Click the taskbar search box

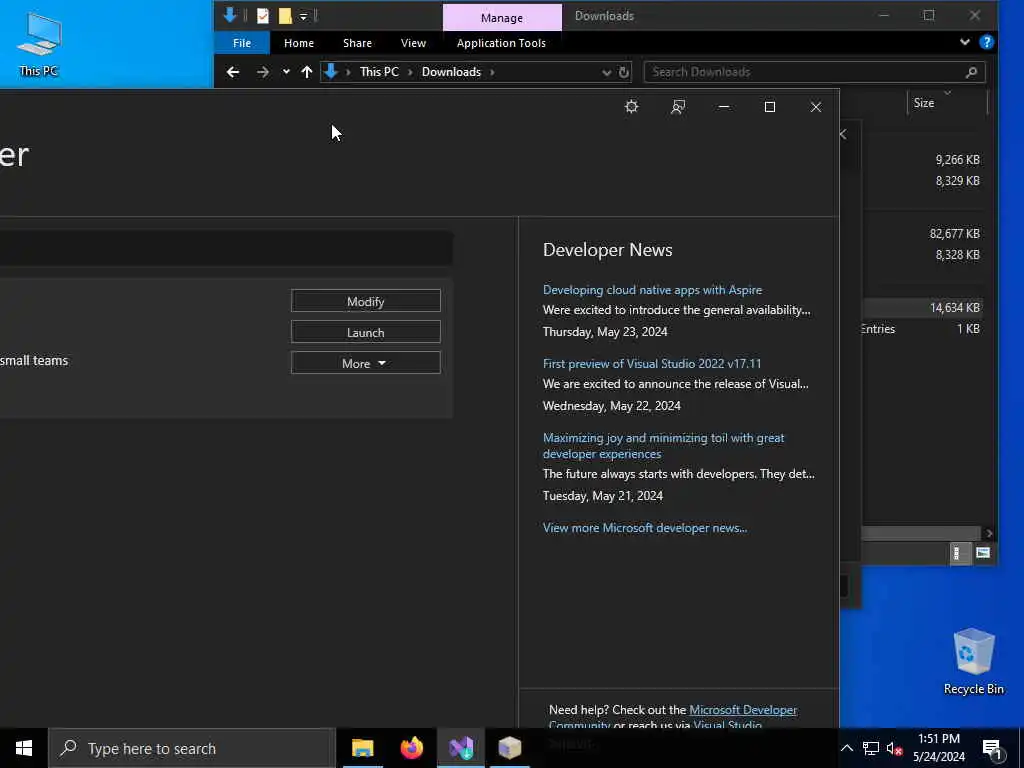point(192,748)
